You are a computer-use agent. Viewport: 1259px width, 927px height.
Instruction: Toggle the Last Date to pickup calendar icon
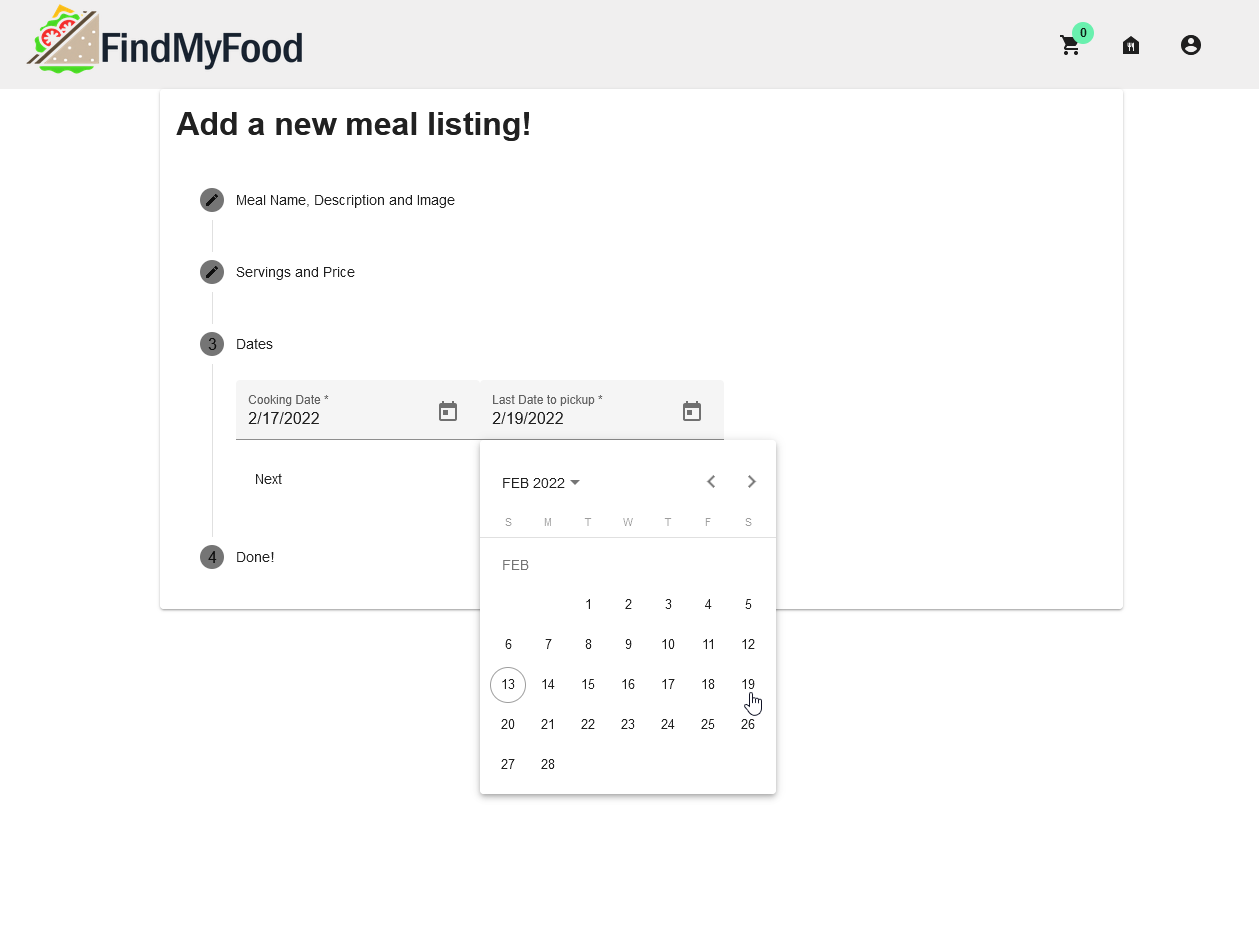click(x=692, y=411)
